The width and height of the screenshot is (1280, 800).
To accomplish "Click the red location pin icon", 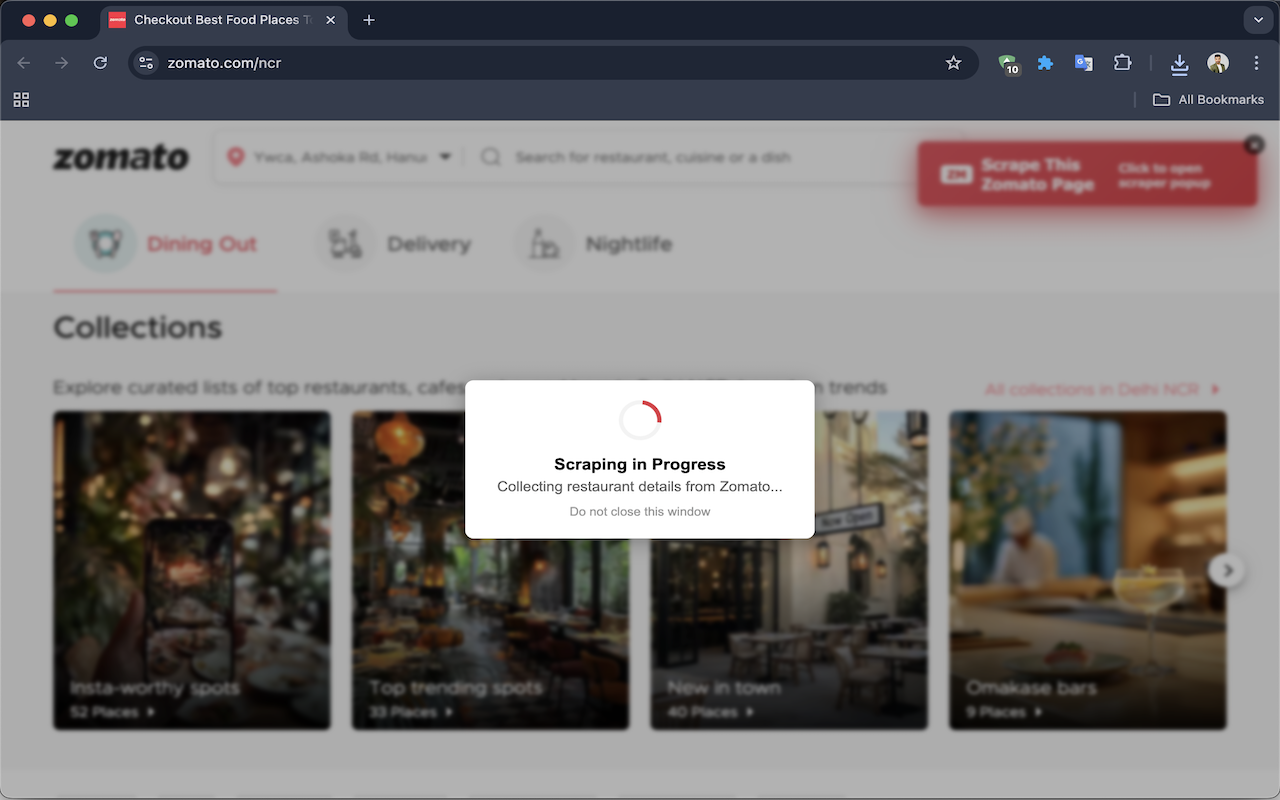I will [x=236, y=157].
